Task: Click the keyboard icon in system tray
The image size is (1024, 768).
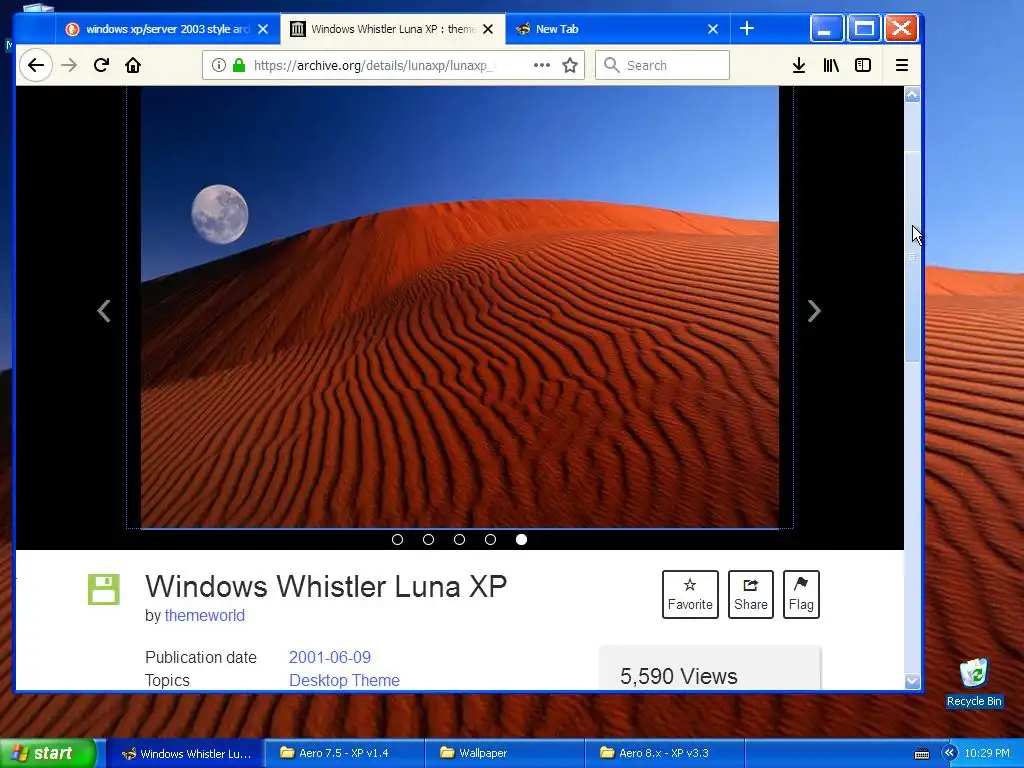Action: pyautogui.click(x=921, y=754)
